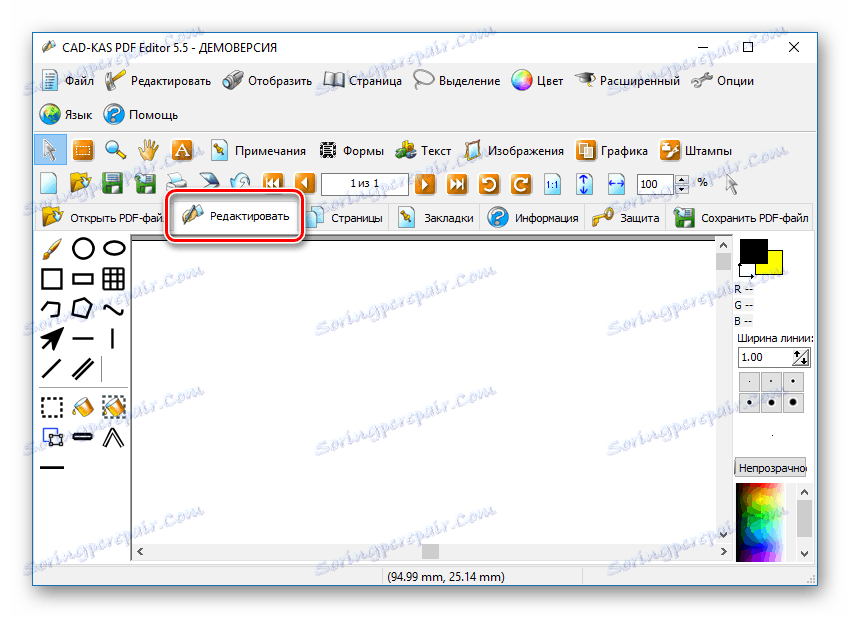Select the arrow pointer tool

coord(50,150)
